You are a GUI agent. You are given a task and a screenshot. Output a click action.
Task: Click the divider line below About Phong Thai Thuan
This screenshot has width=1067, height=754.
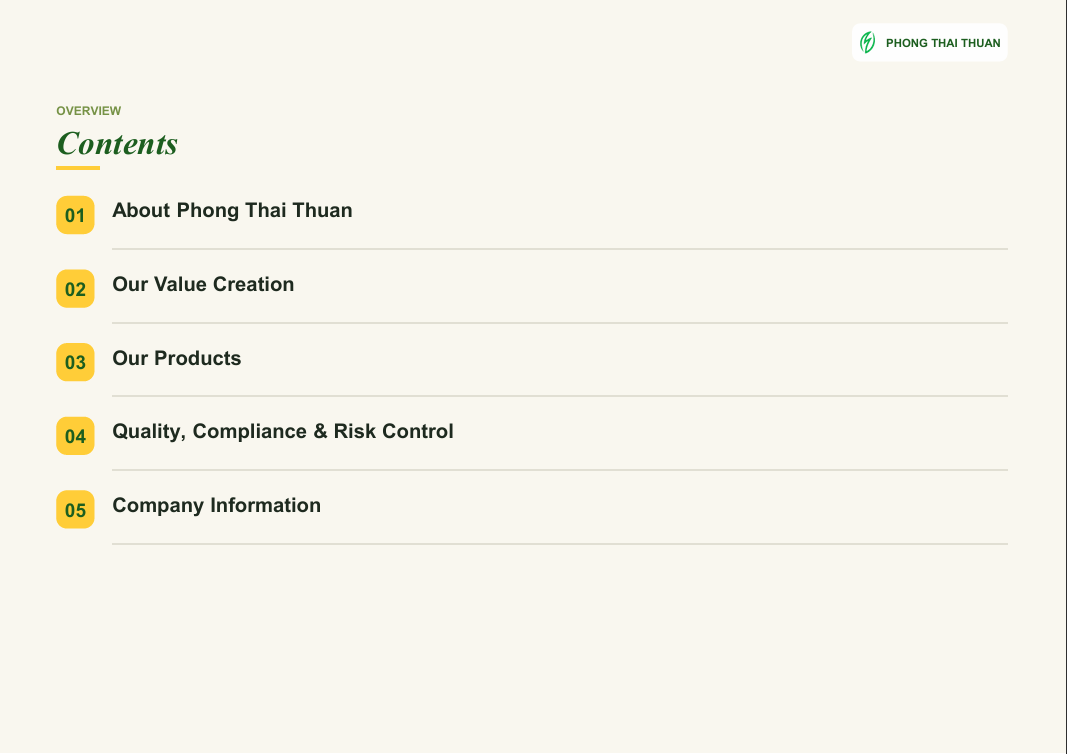click(559, 249)
